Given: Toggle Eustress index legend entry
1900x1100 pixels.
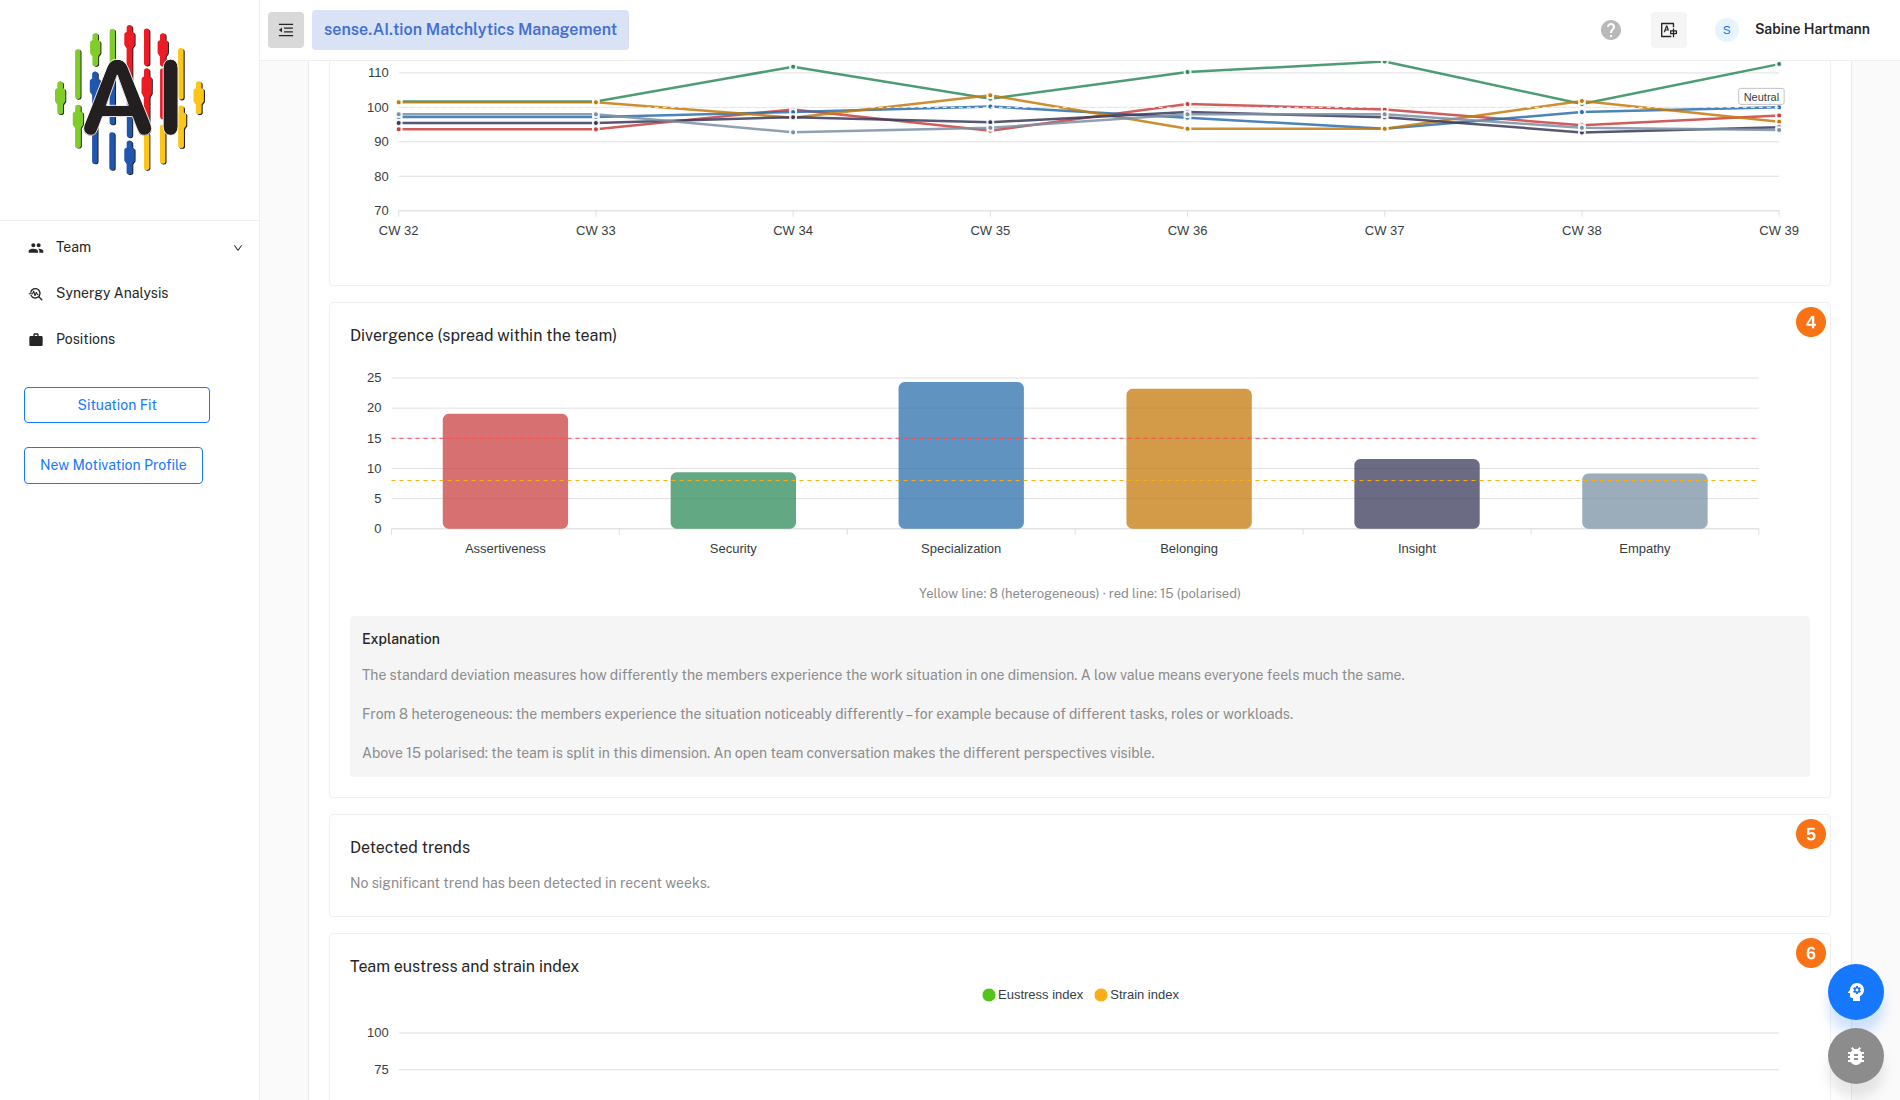Looking at the screenshot, I should point(1032,995).
